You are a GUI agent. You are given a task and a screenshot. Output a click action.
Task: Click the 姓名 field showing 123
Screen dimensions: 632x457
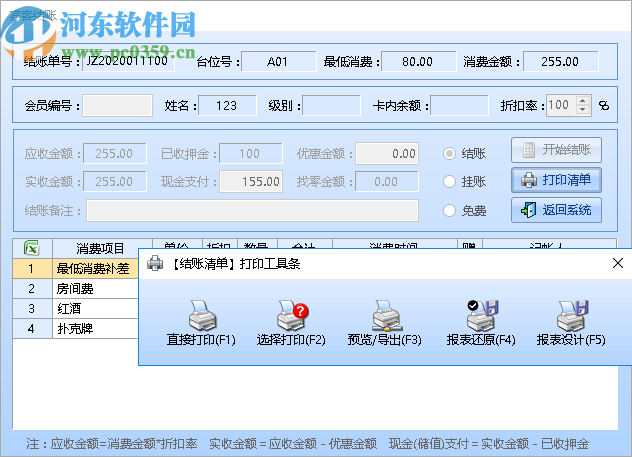(227, 106)
